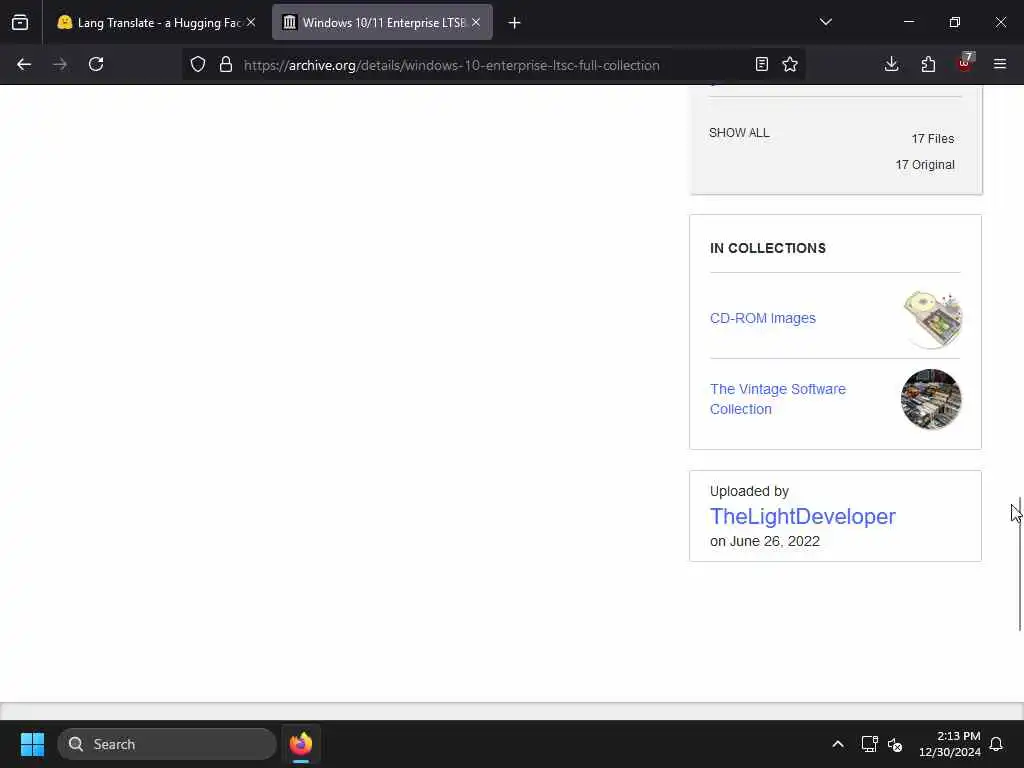The height and width of the screenshot is (768, 1024).
Task: Open SHOW ALL files link
Action: [x=739, y=133]
